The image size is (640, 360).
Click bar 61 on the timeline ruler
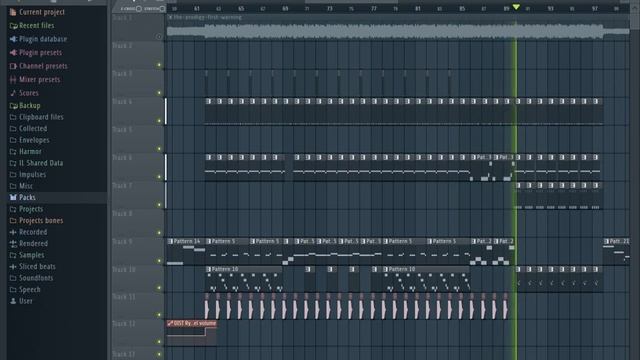coord(197,9)
